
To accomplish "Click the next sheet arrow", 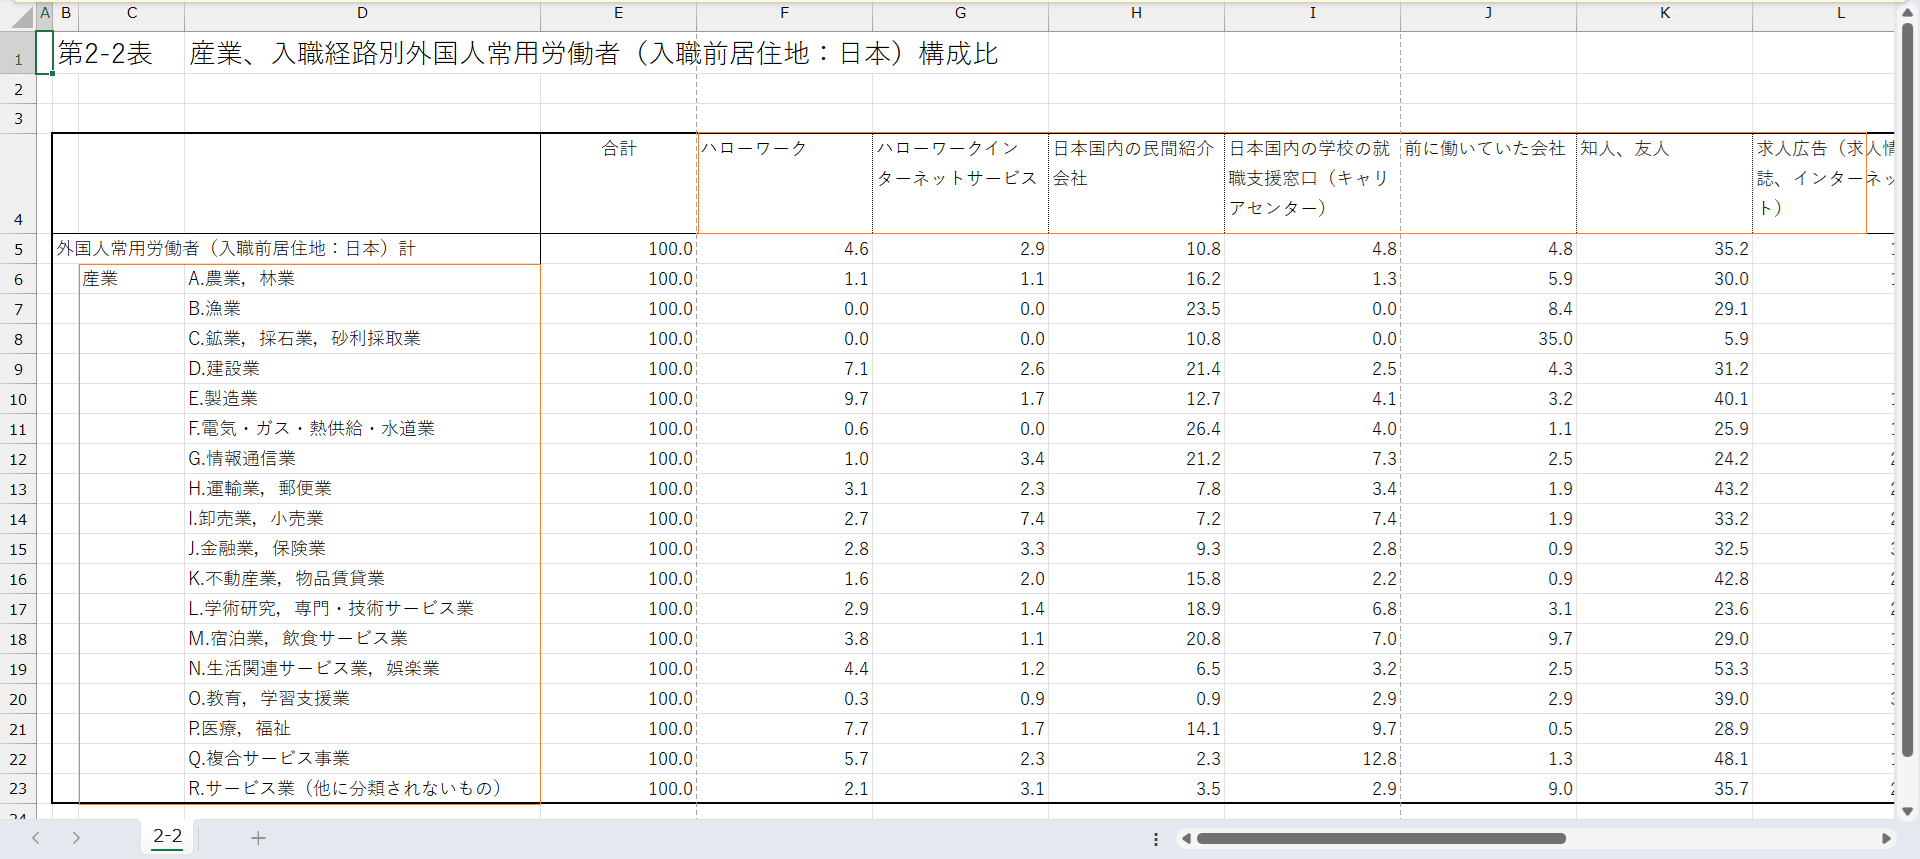I will pos(76,838).
